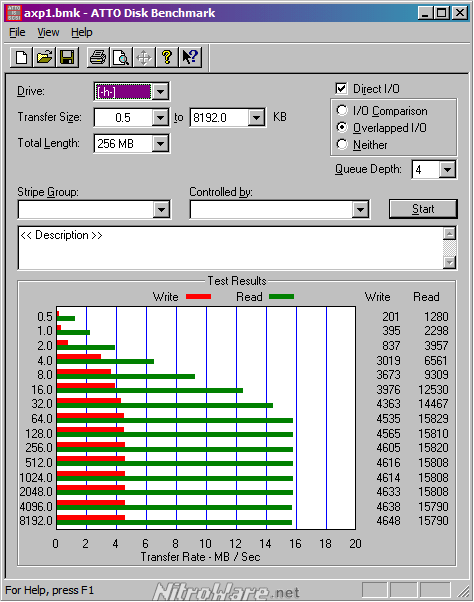The image size is (474, 602).
Task: Click the Test Results group title
Action: [237, 281]
